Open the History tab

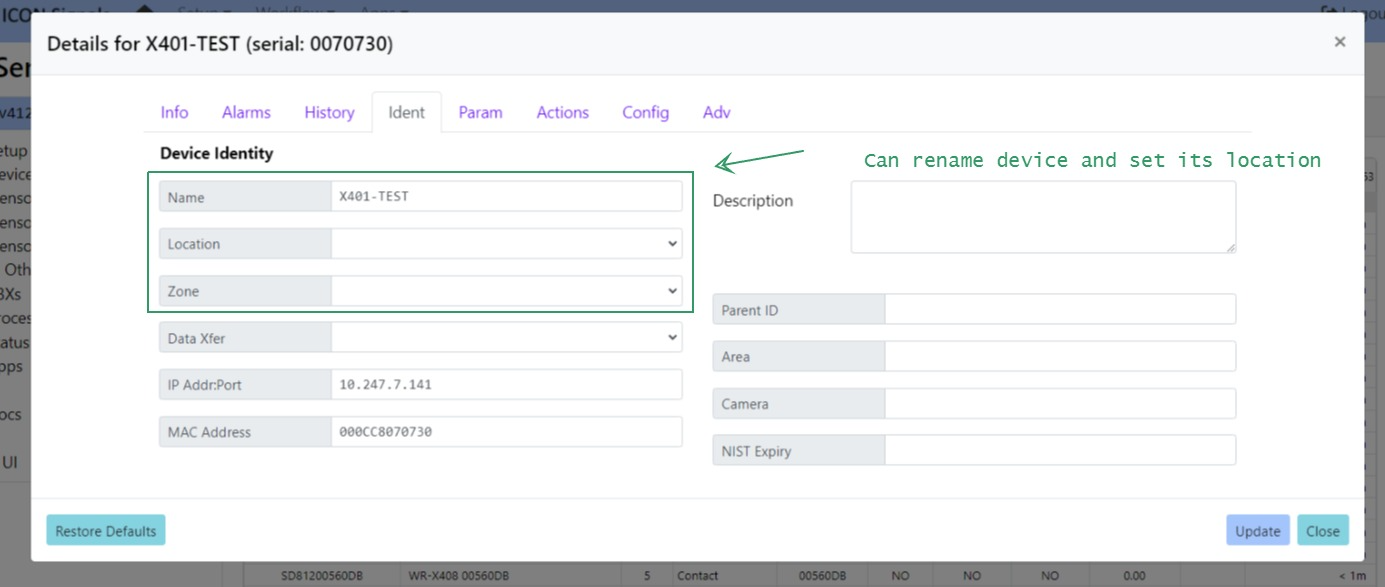329,112
